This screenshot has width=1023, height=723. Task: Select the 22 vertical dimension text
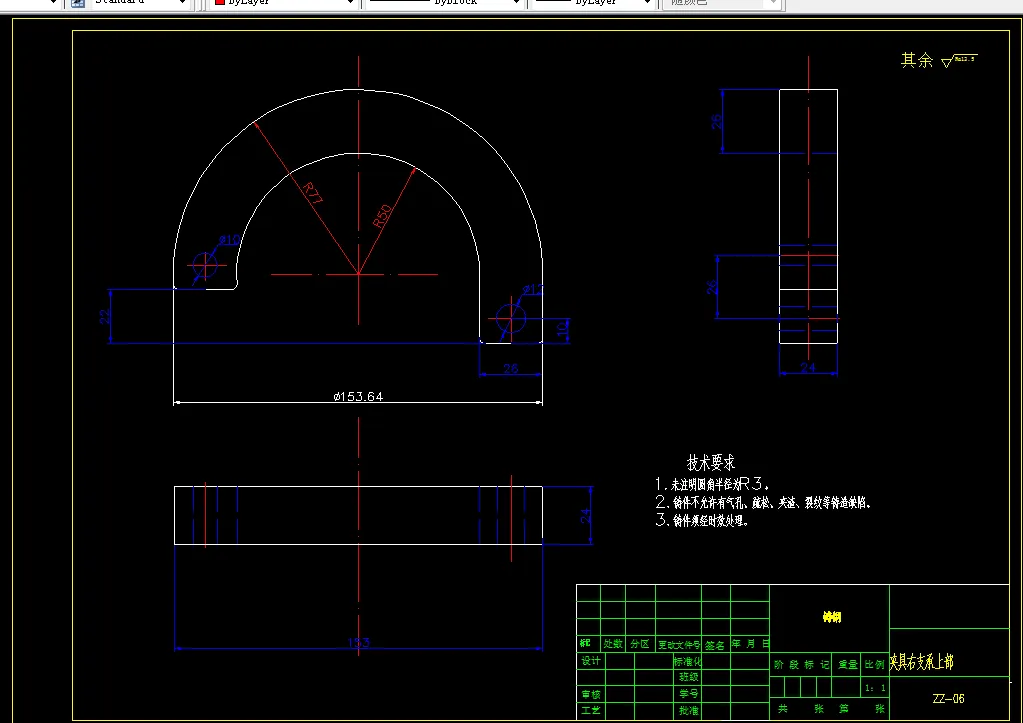click(x=104, y=316)
